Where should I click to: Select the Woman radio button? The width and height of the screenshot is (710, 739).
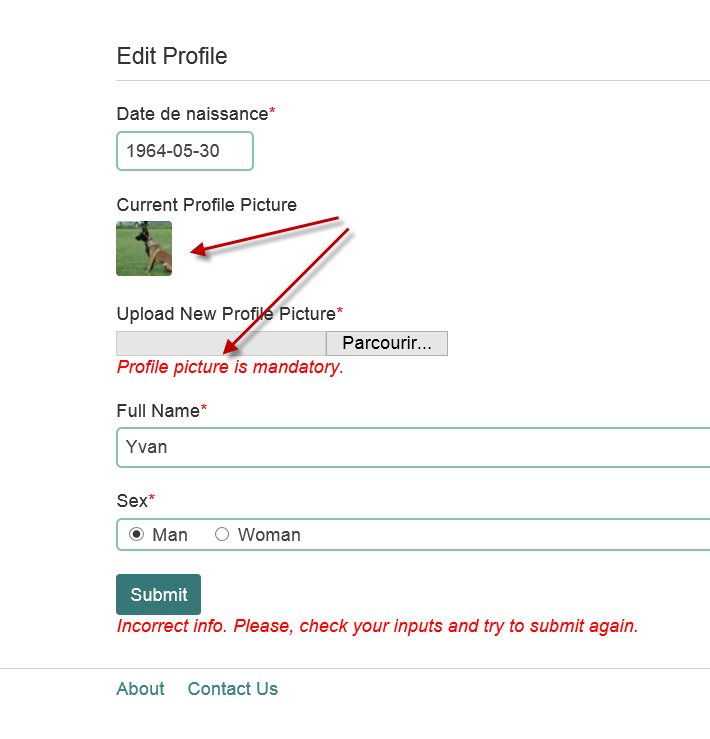(x=222, y=534)
